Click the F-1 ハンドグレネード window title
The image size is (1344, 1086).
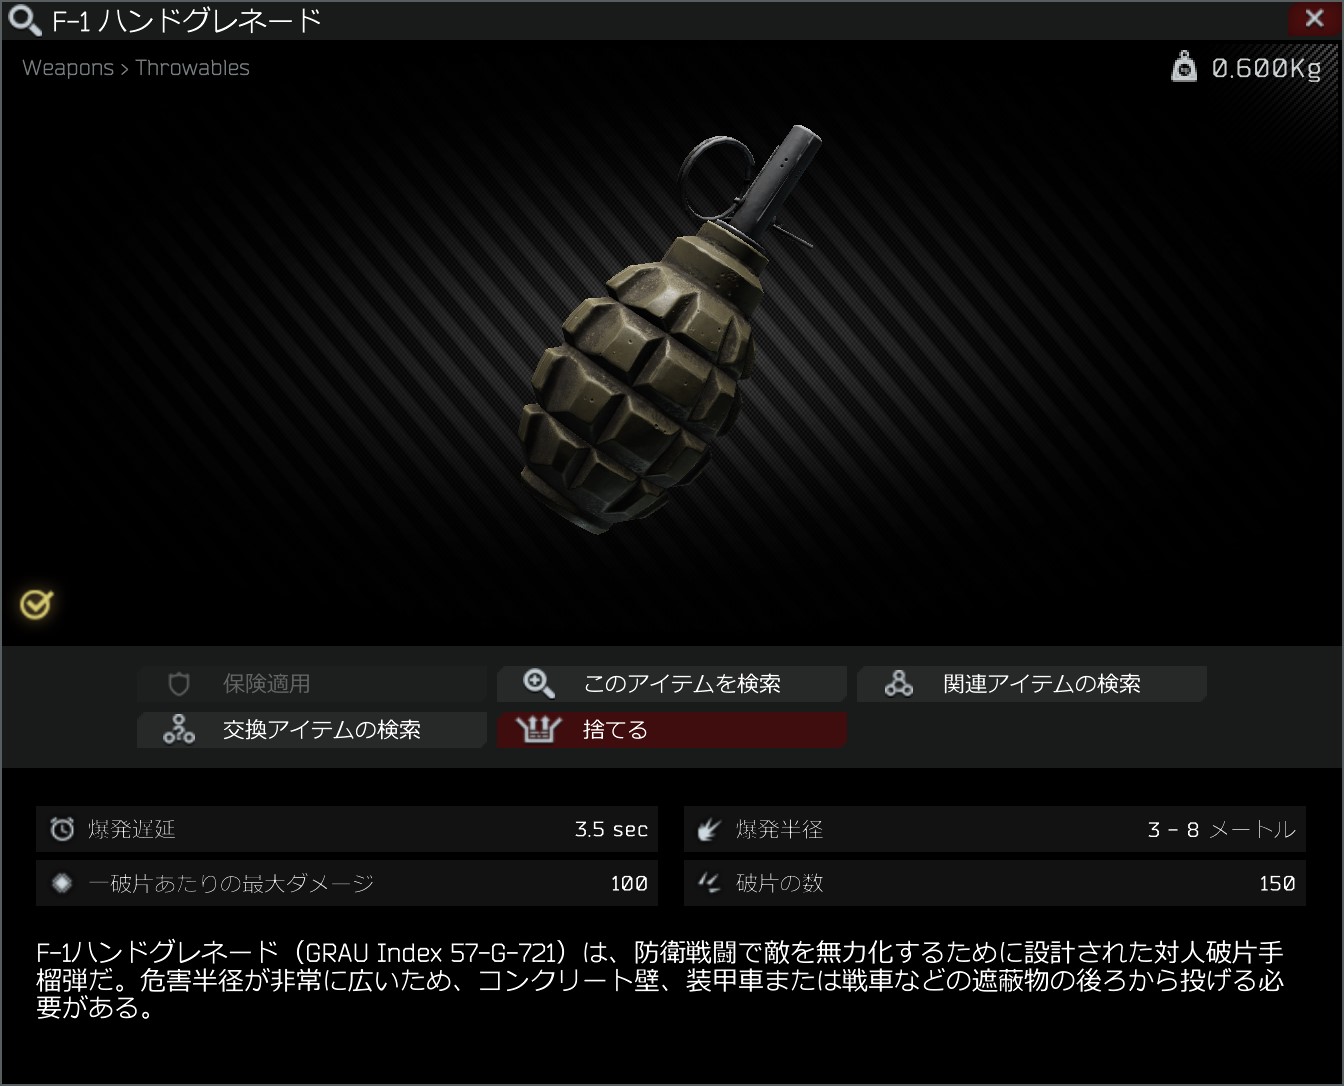[187, 20]
